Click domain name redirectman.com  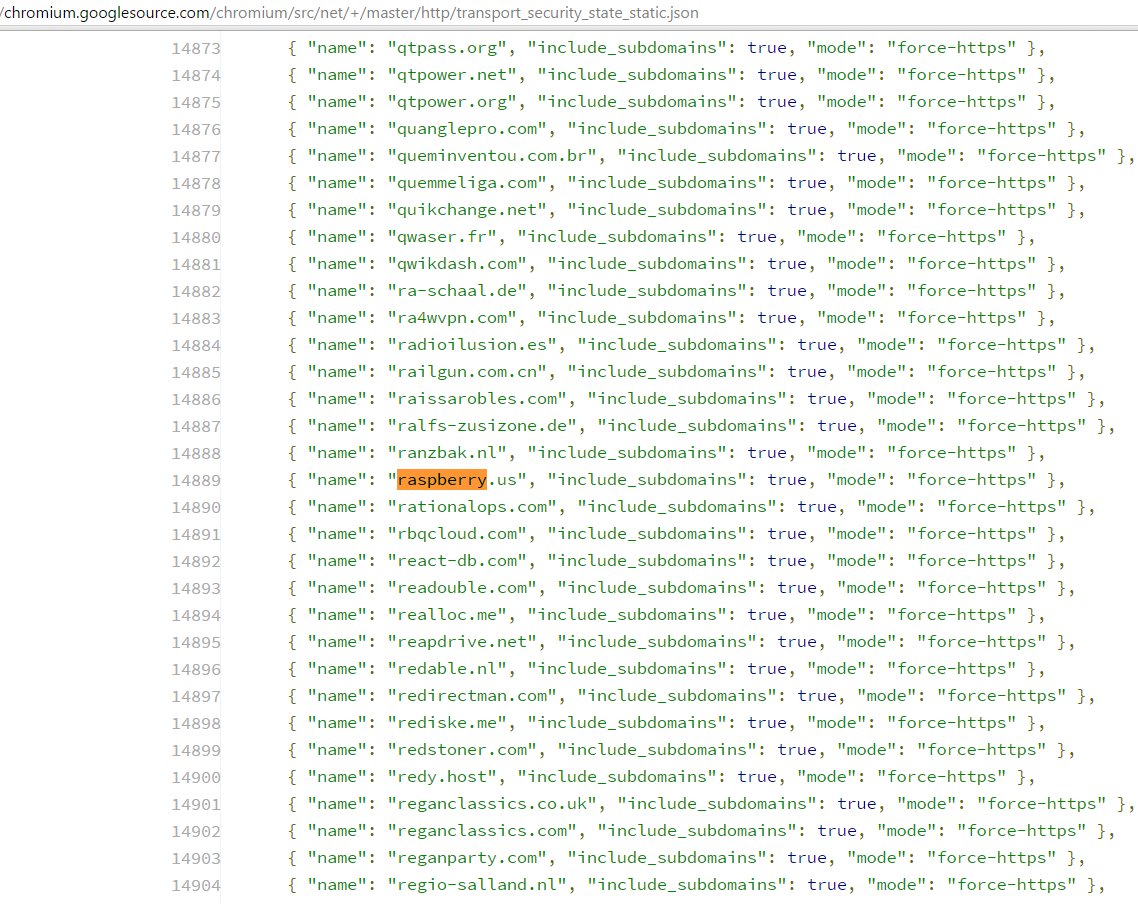472,695
